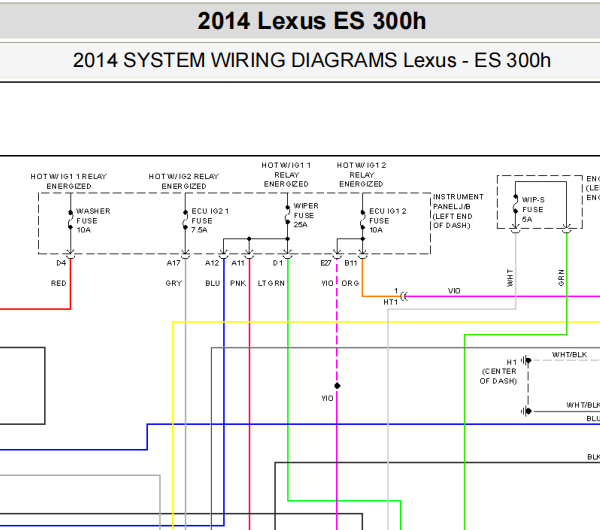Click the "WIPER FUSE 25A" label
Viewport: 600px width, 530px height.
coord(306,215)
